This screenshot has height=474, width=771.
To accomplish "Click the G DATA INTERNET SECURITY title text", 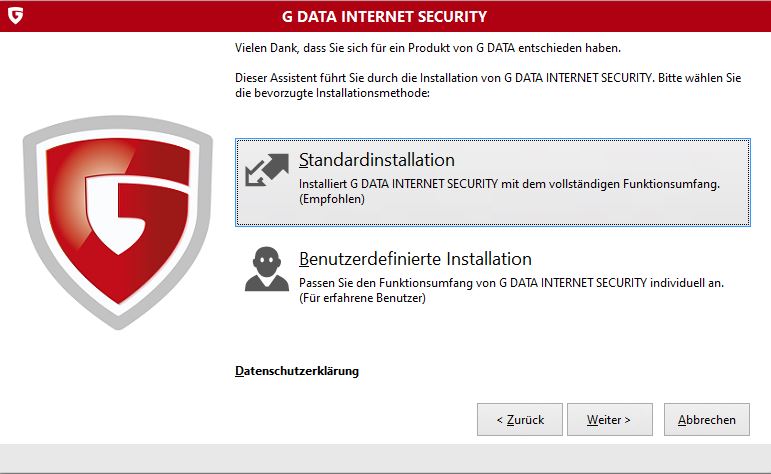I will (x=385, y=16).
